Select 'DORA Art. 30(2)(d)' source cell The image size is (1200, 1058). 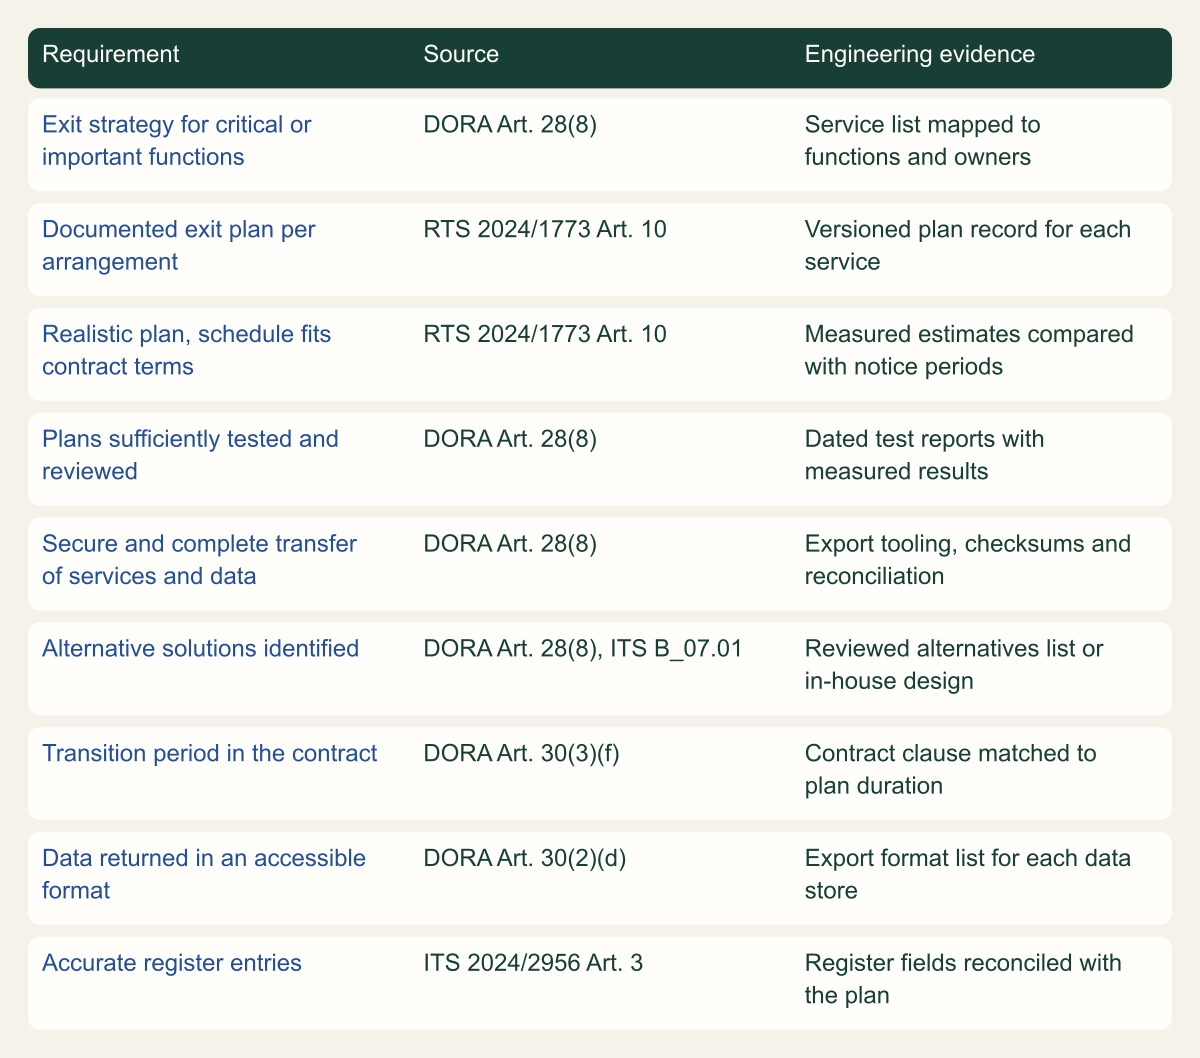pyautogui.click(x=525, y=859)
